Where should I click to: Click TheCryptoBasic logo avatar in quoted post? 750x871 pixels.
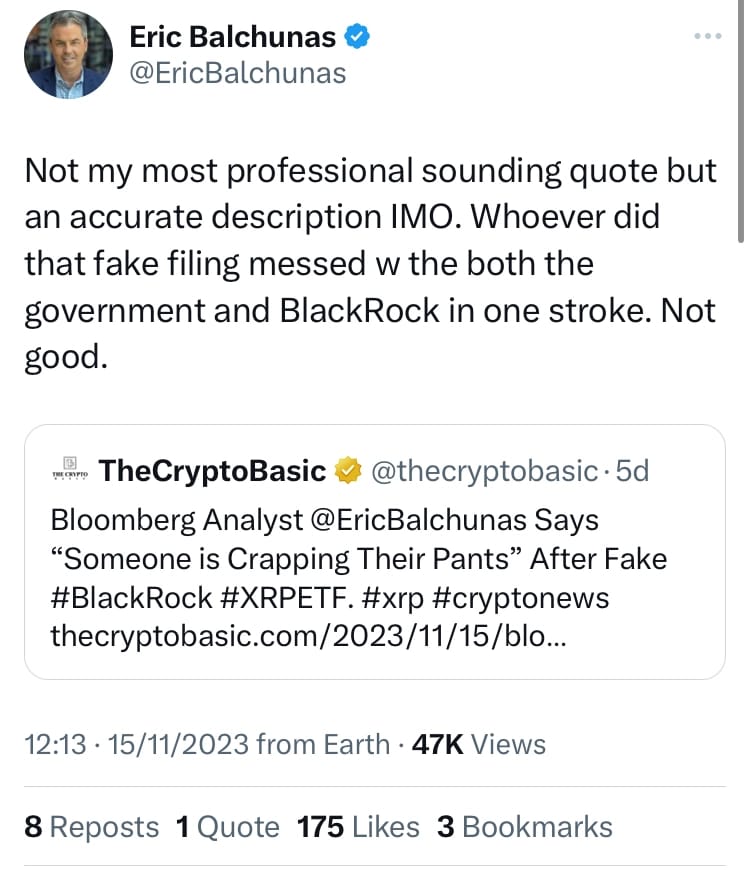(x=70, y=470)
